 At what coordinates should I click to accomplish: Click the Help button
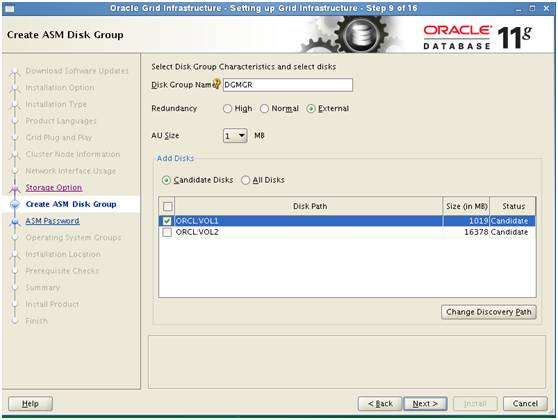(30, 404)
